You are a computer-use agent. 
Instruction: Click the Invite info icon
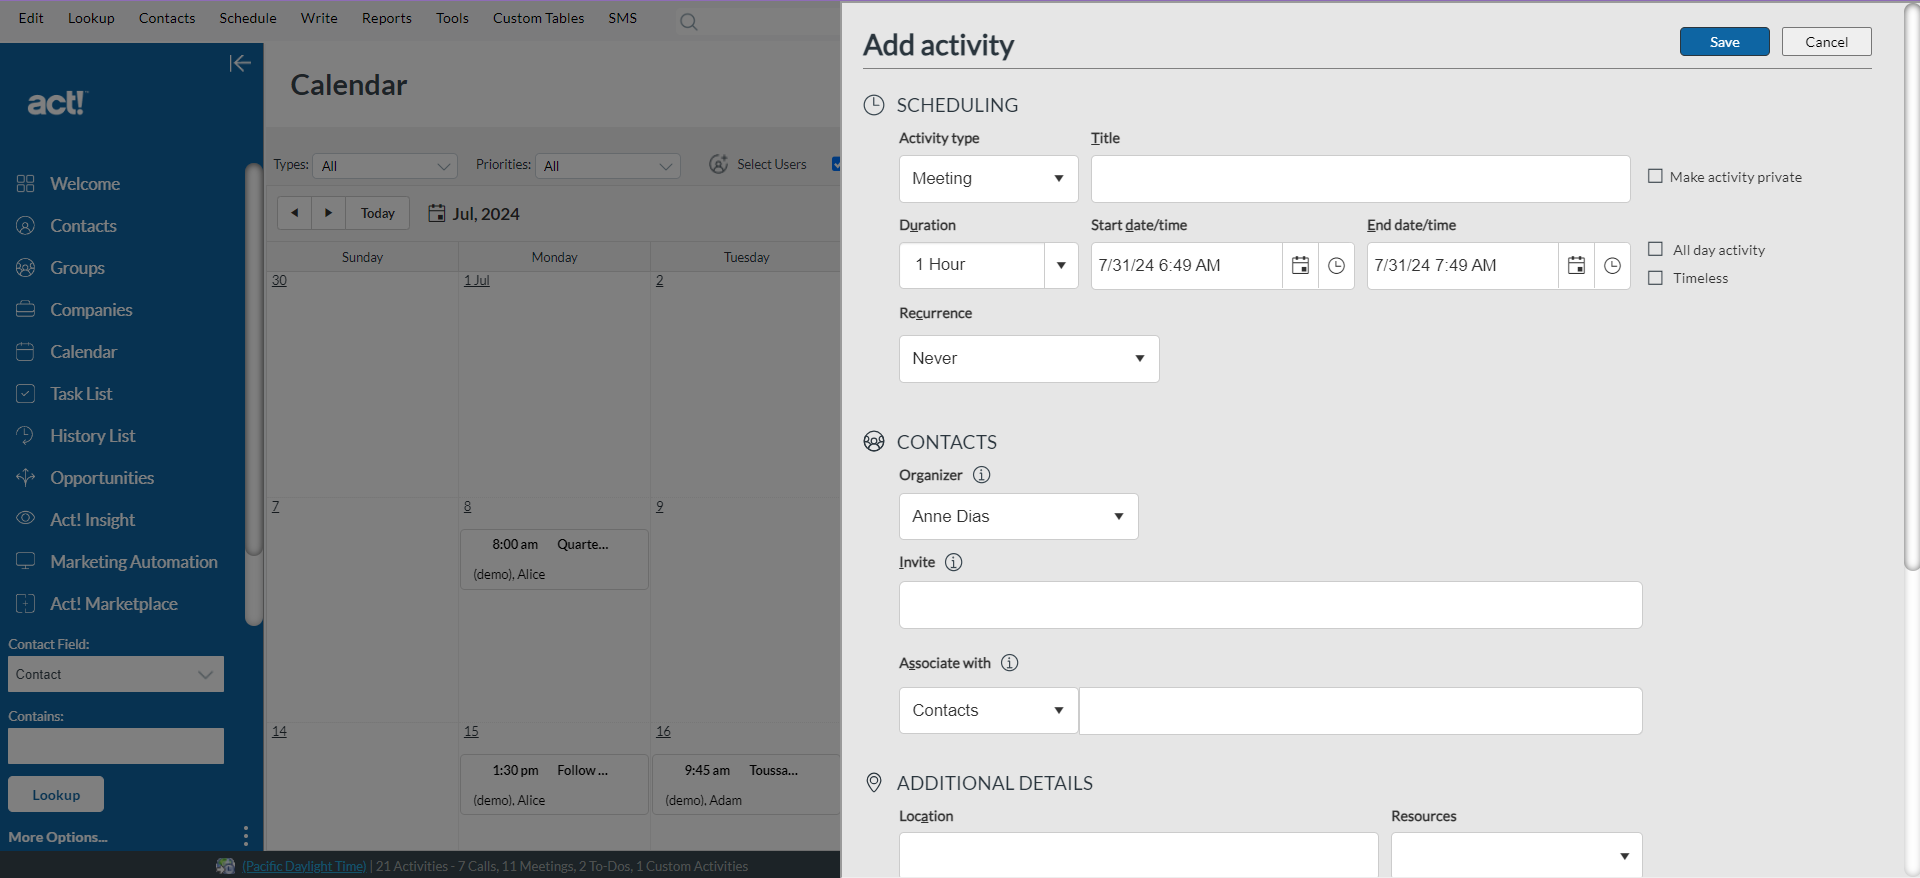tap(954, 562)
